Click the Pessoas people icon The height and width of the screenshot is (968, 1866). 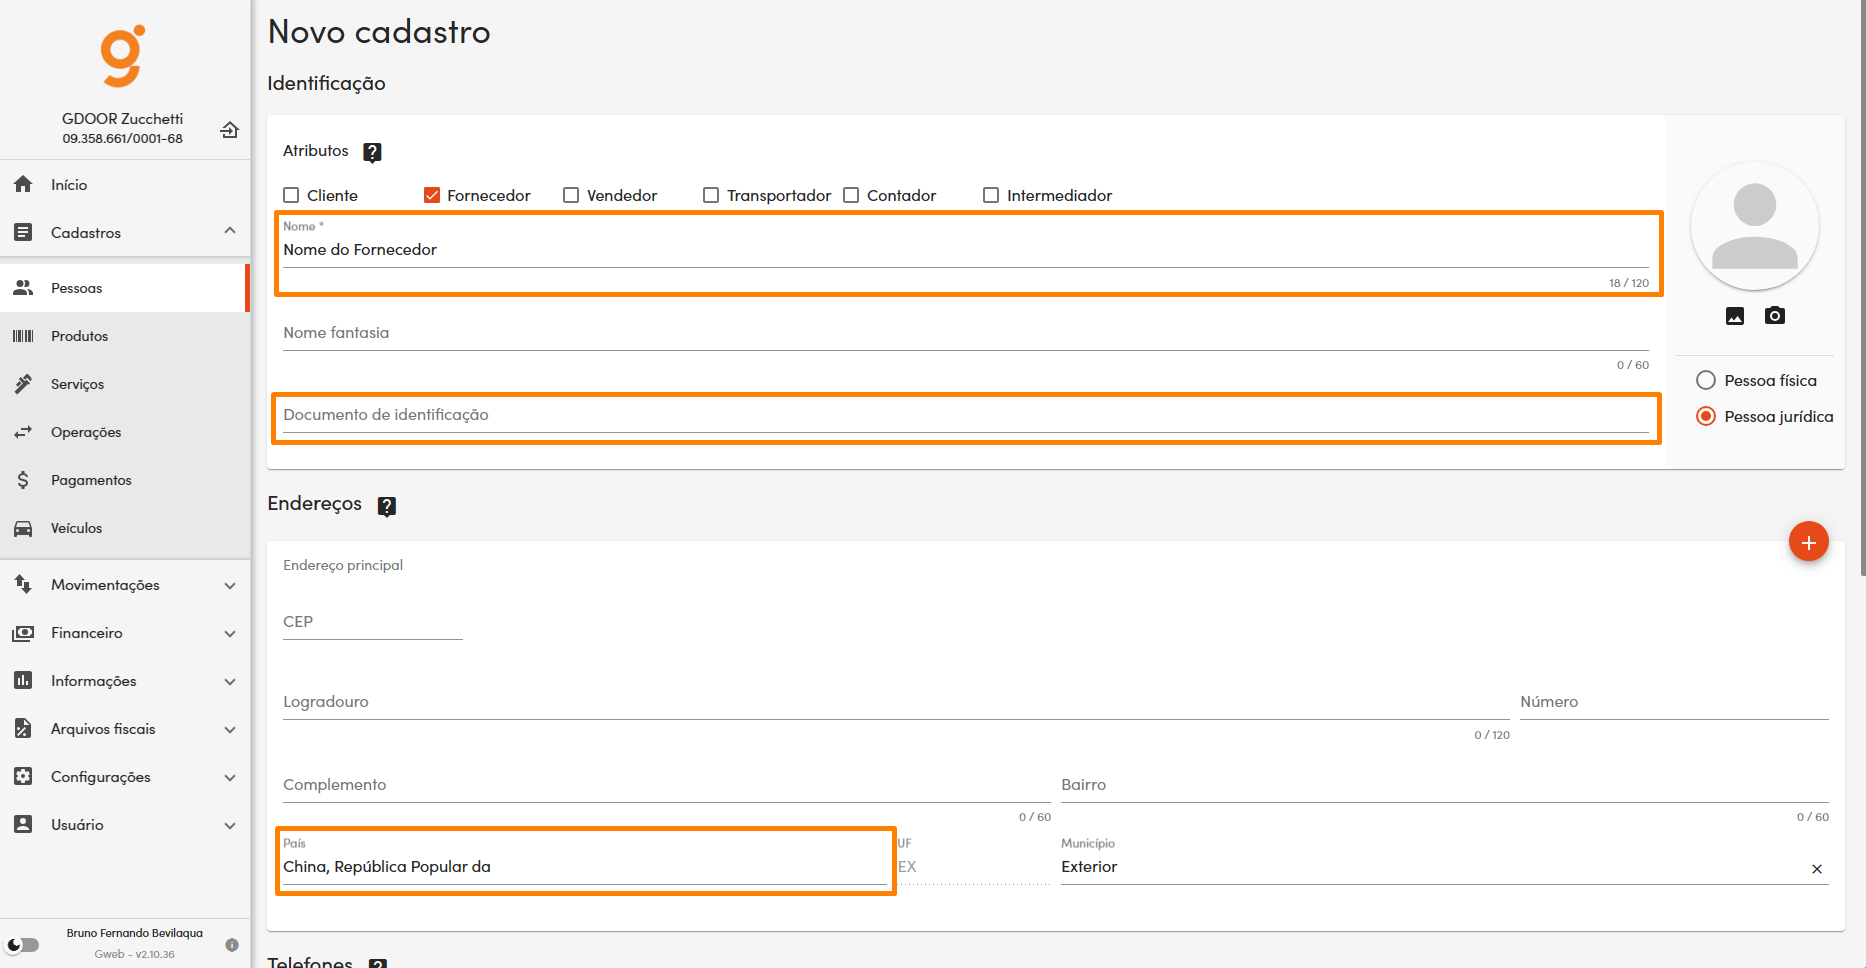[23, 288]
